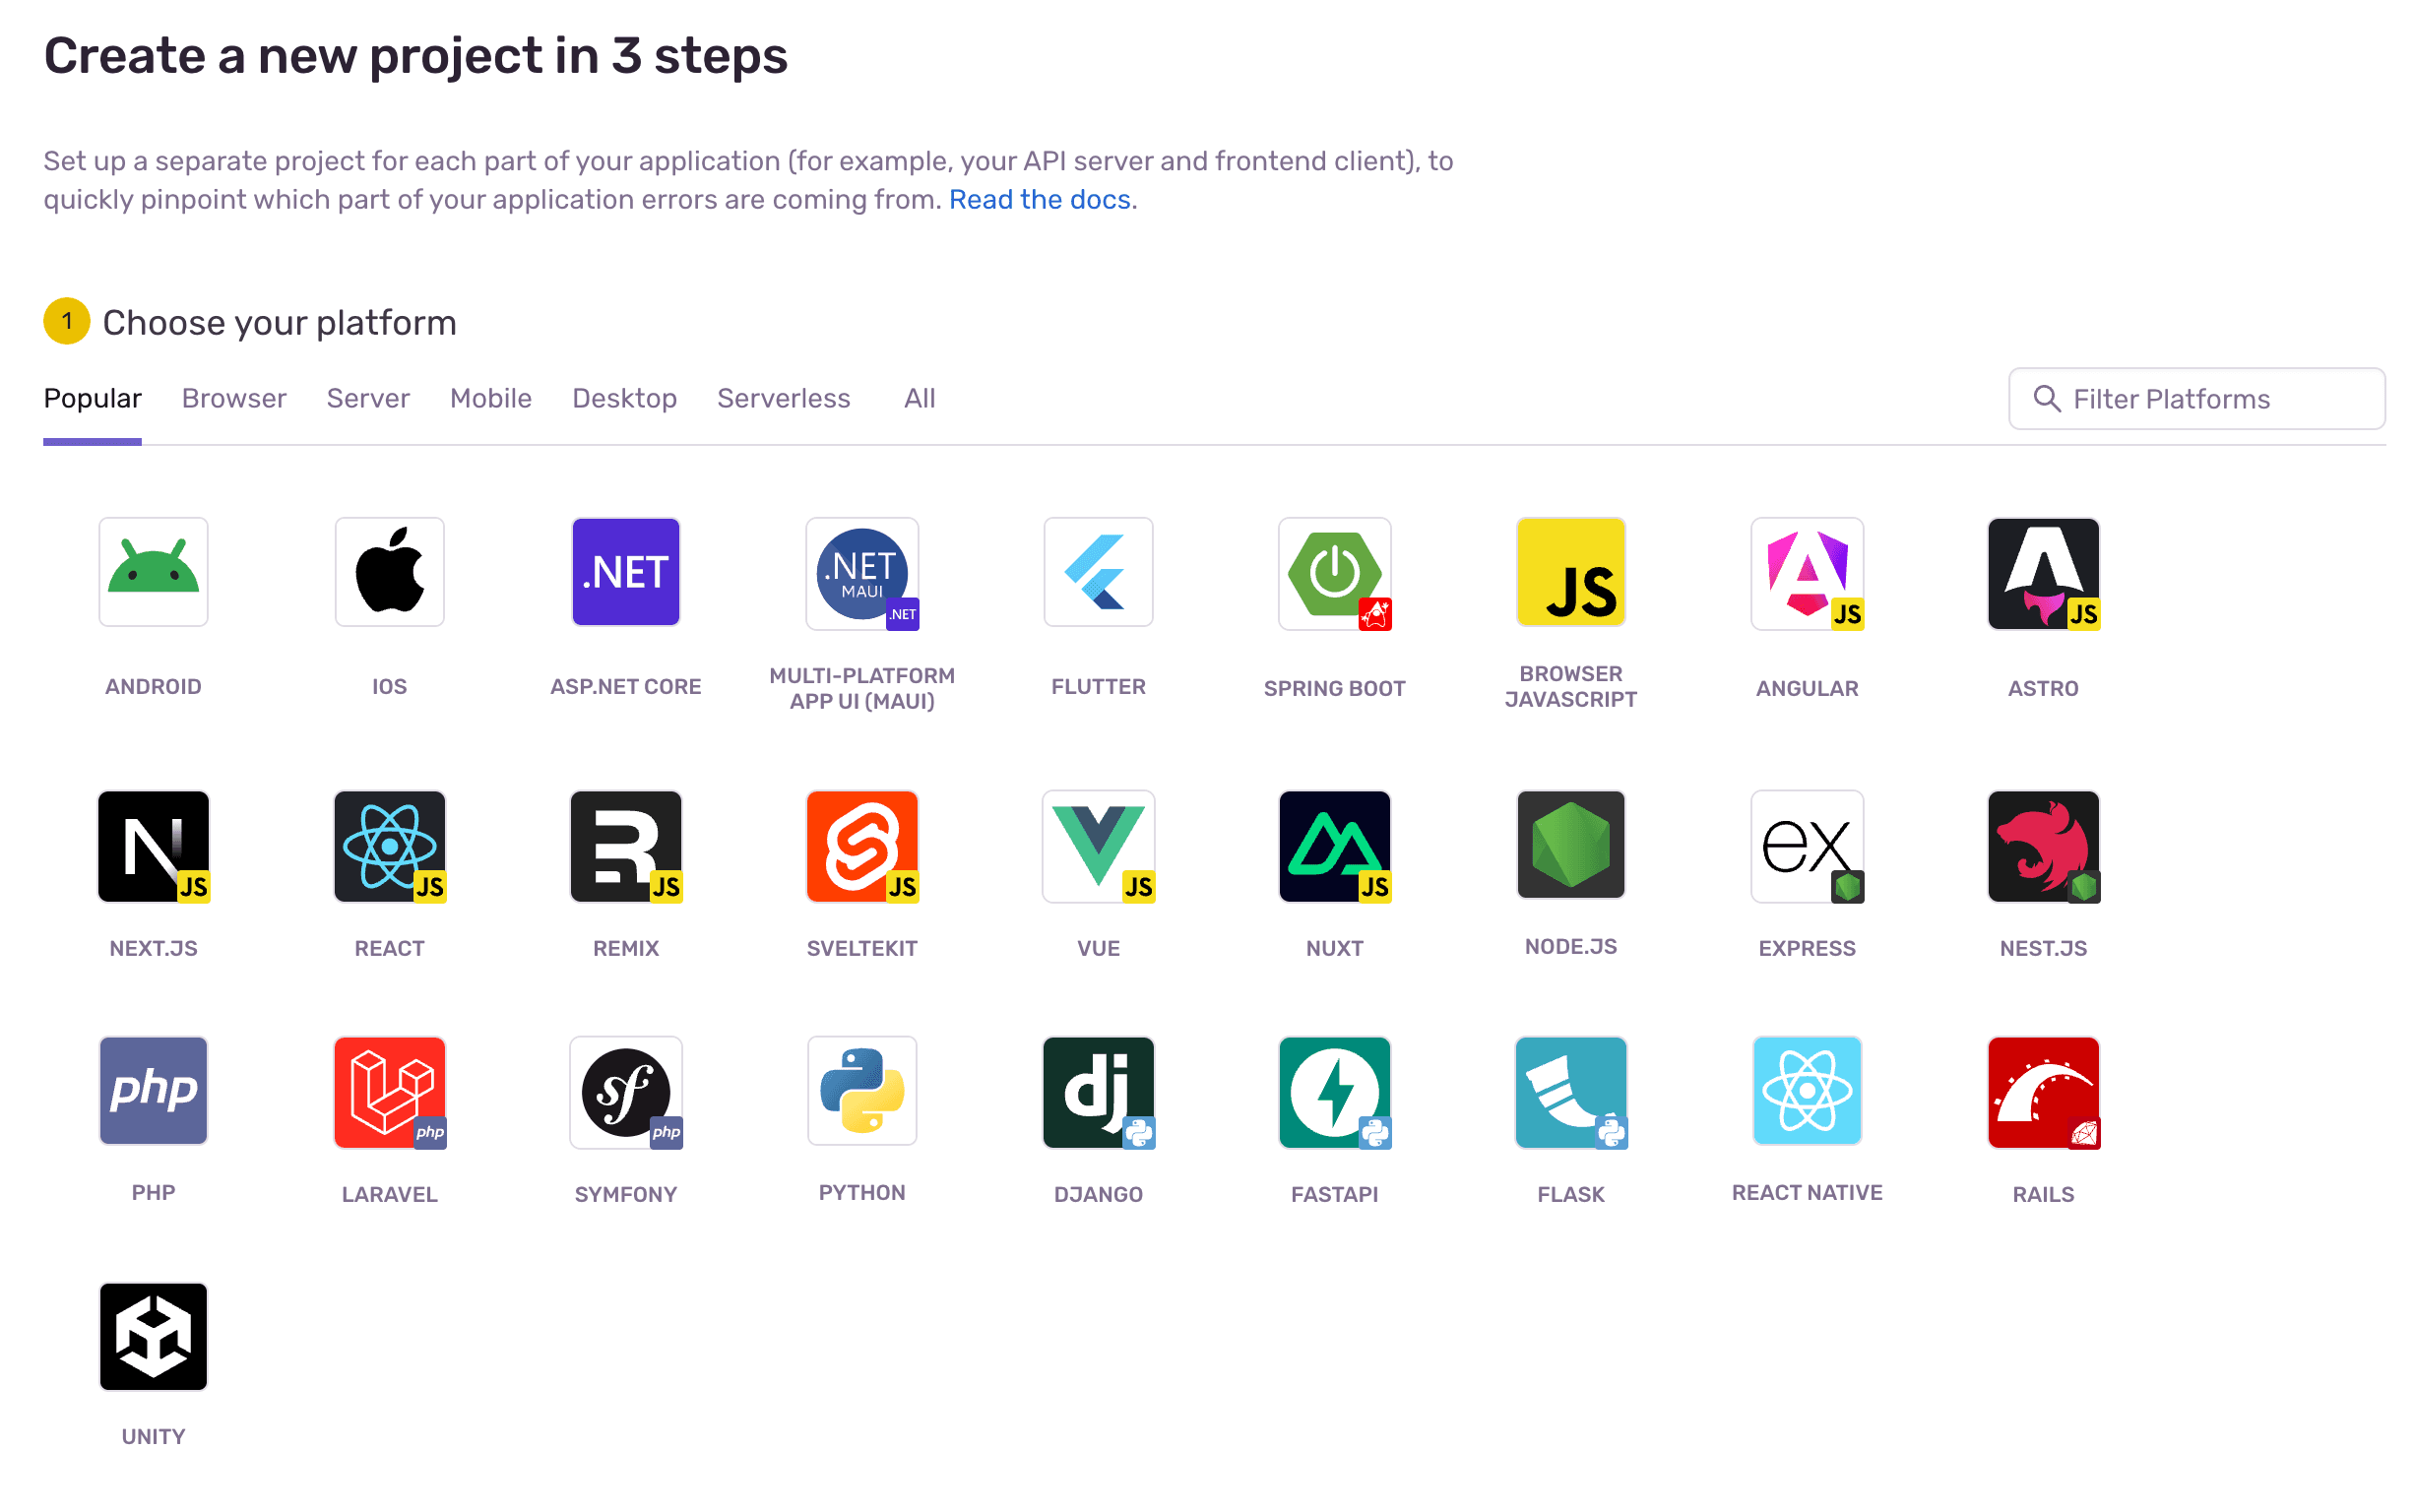Image resolution: width=2414 pixels, height=1512 pixels.
Task: Show the Mobile platforms tab
Action: pos(491,398)
